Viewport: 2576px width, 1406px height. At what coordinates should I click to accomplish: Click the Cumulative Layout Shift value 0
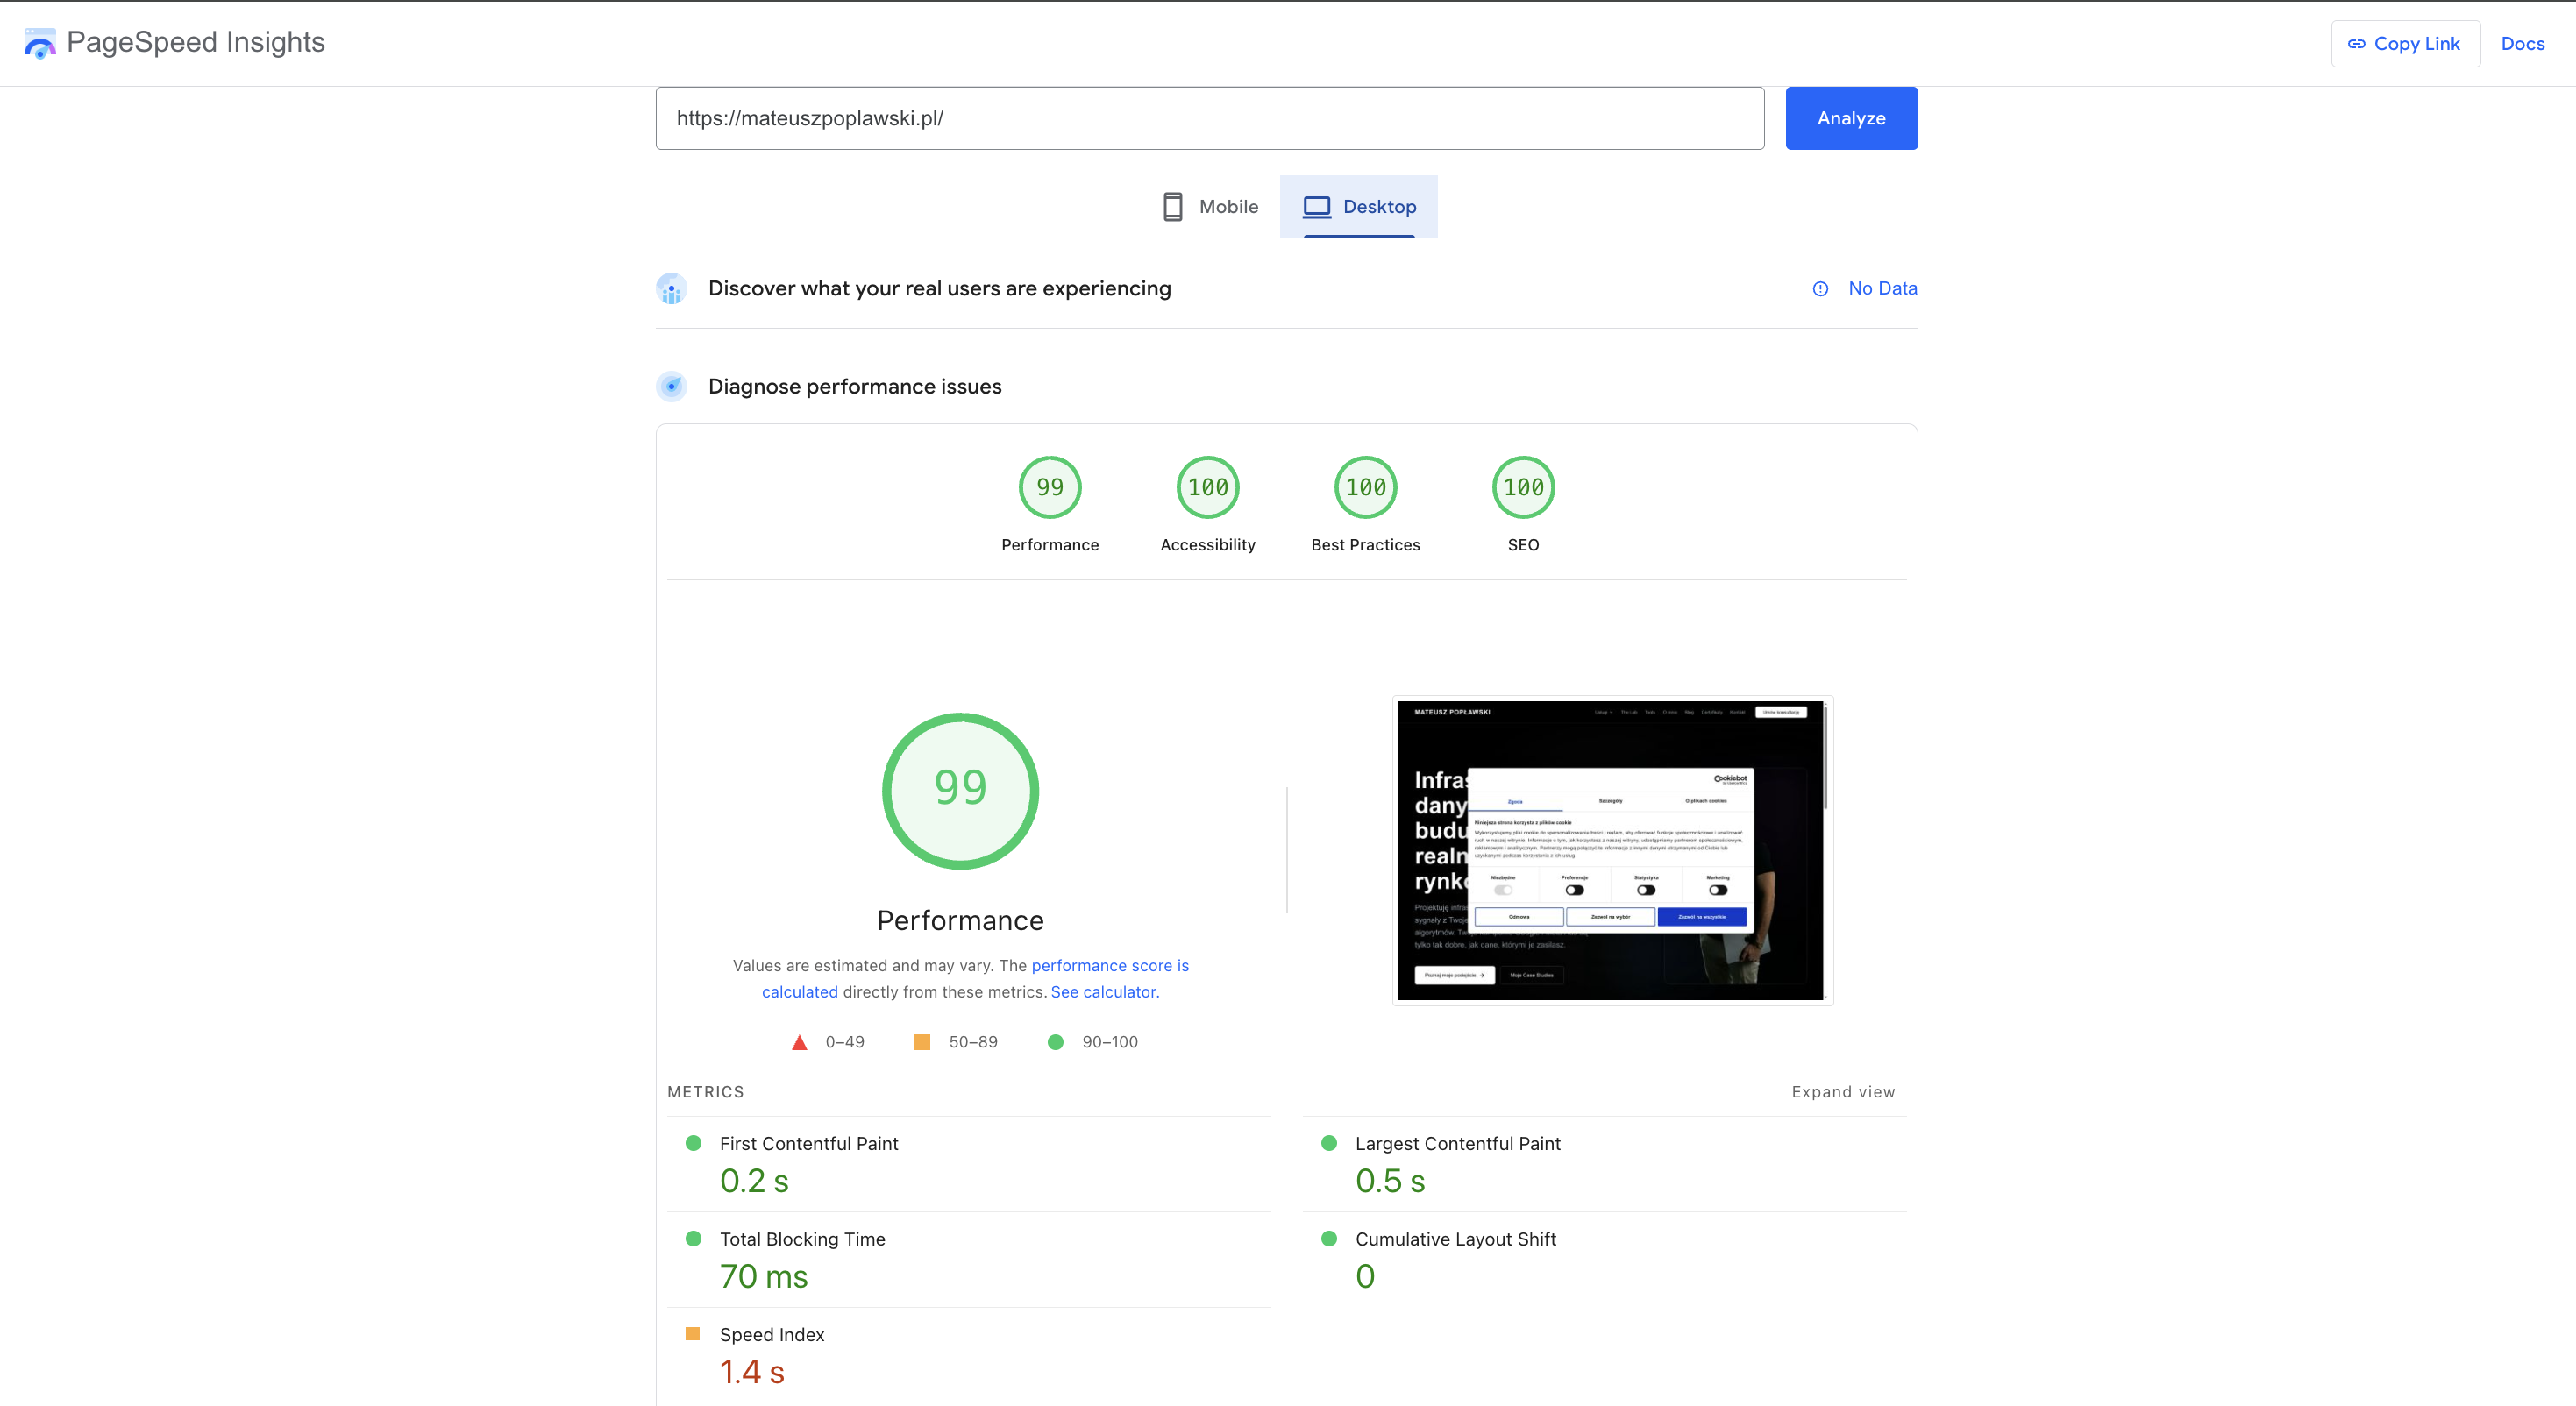coord(1365,1276)
